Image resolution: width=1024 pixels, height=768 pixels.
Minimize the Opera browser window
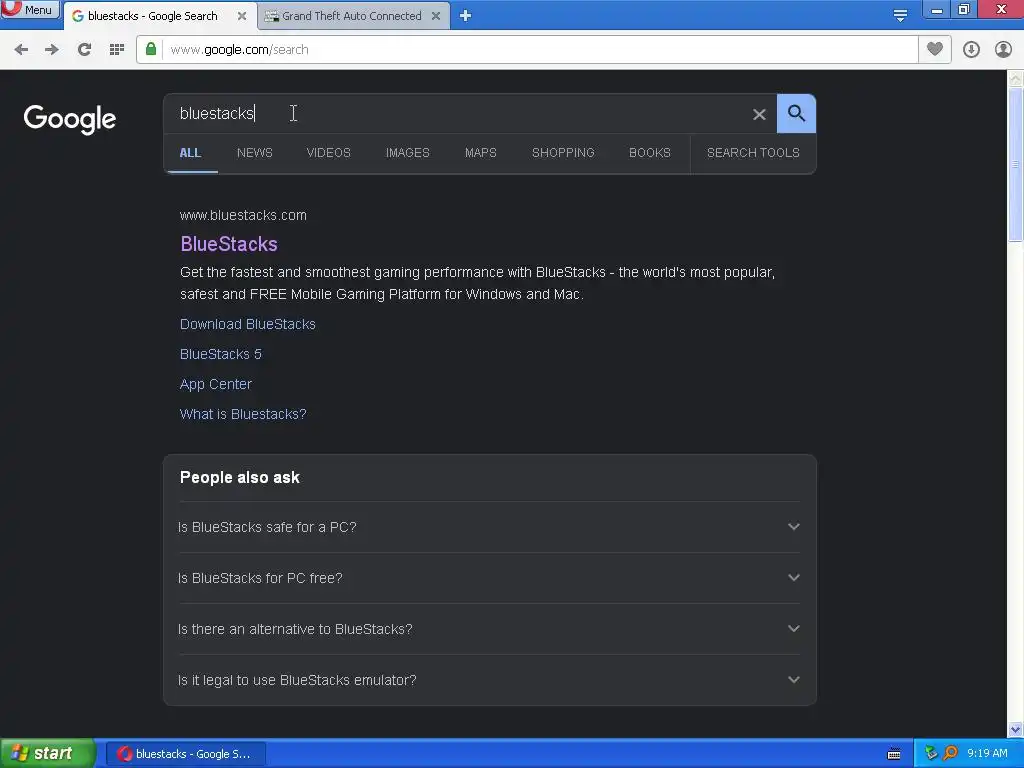pyautogui.click(x=936, y=9)
